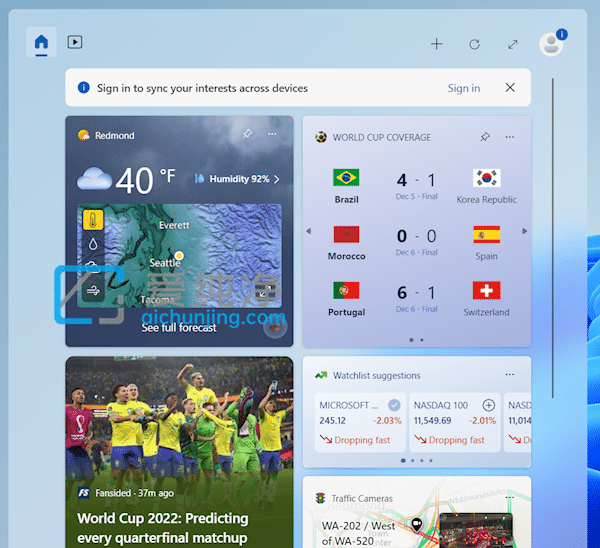Click the Sign in link
600x548 pixels.
pyautogui.click(x=463, y=88)
